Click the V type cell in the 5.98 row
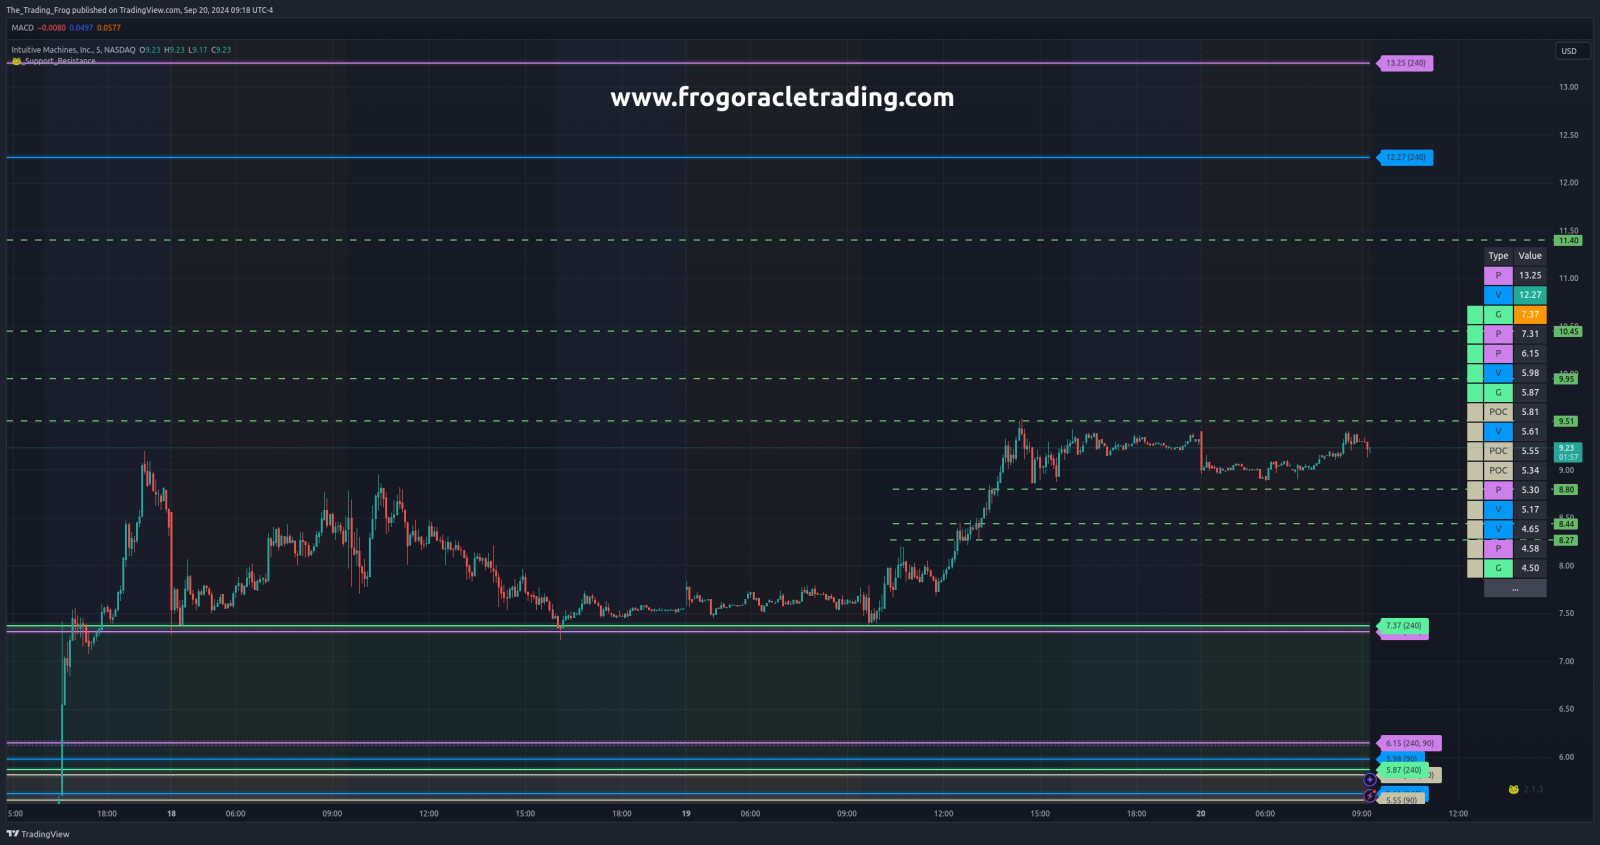Viewport: 1600px width, 845px height. 1498,373
